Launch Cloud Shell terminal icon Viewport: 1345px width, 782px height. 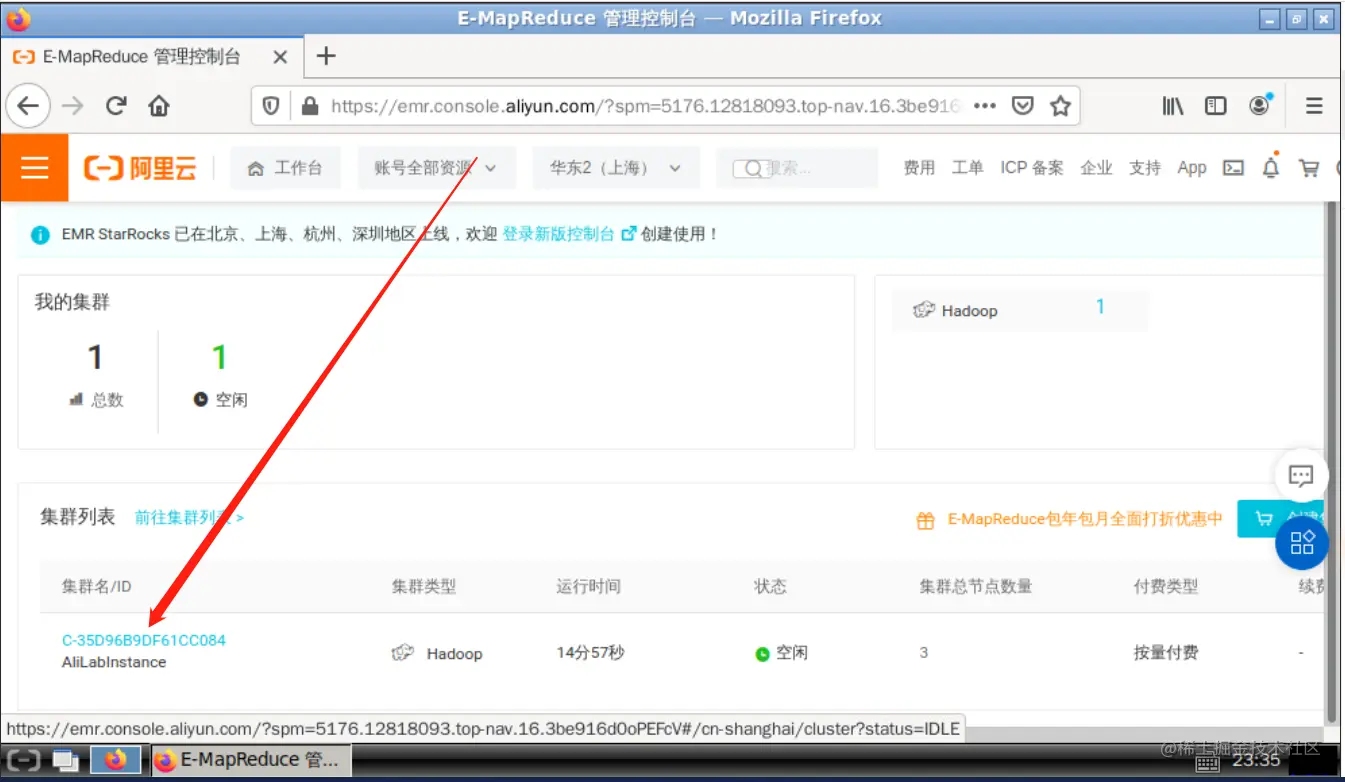[1234, 168]
